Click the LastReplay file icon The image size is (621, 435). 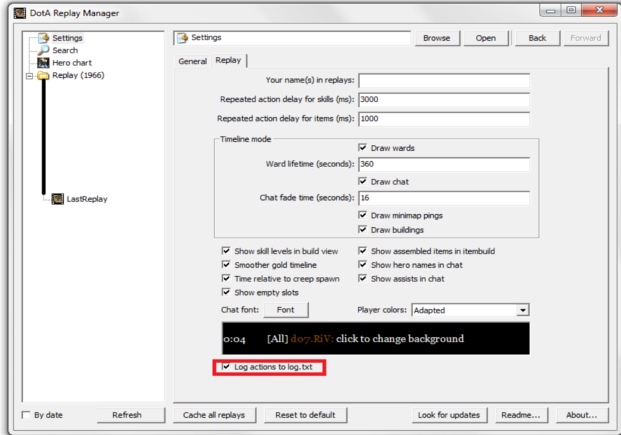point(57,199)
